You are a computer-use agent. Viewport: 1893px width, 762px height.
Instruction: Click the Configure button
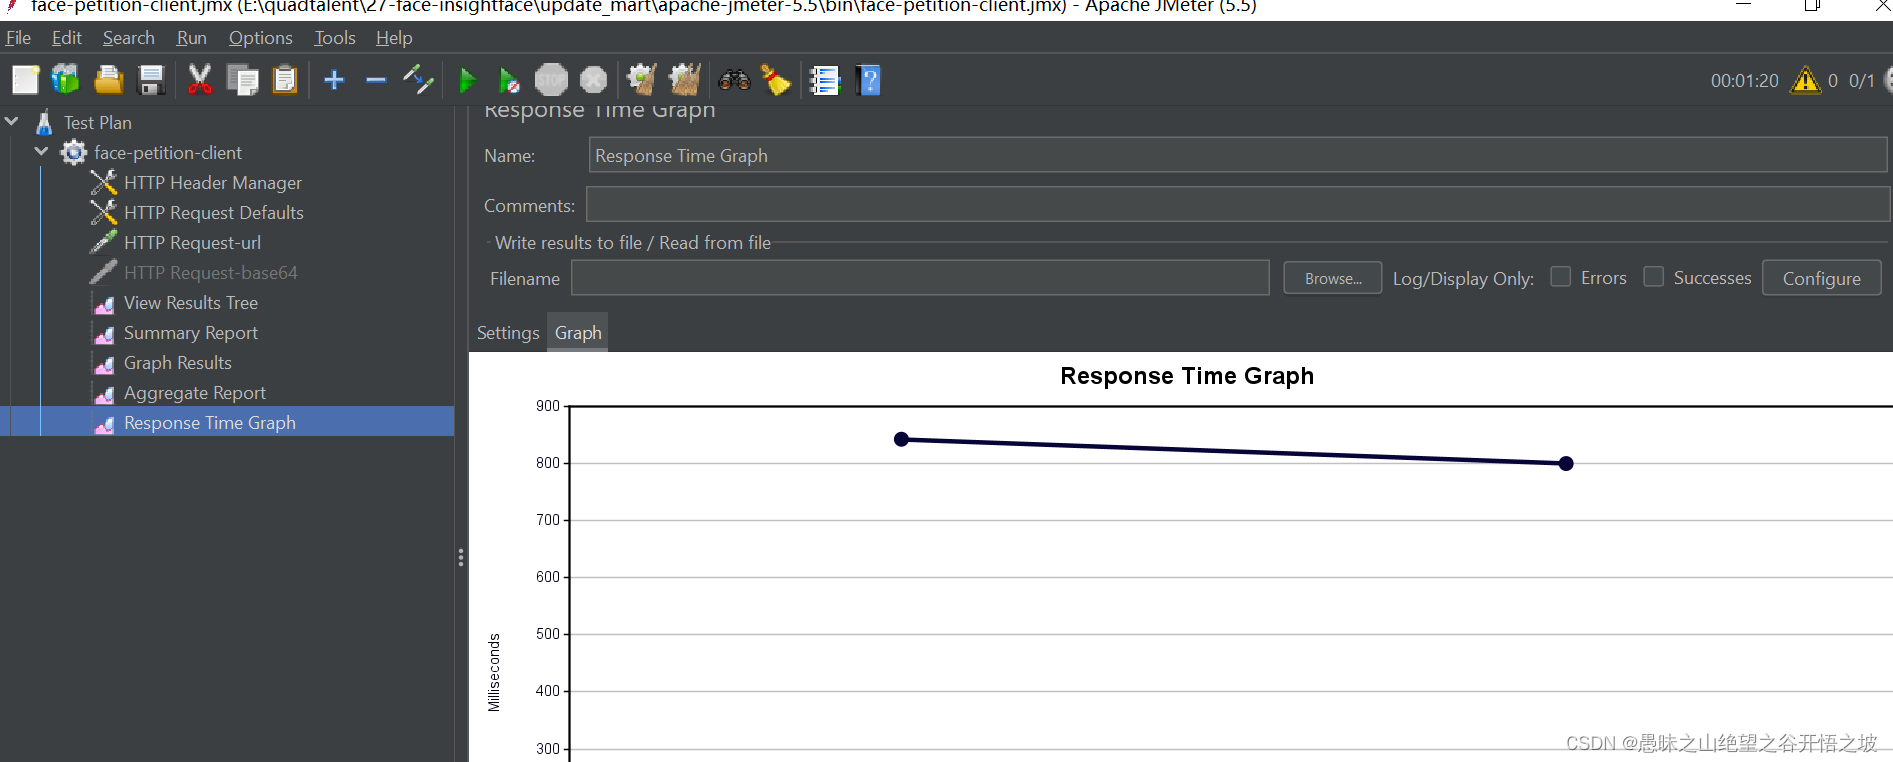[x=1822, y=278]
